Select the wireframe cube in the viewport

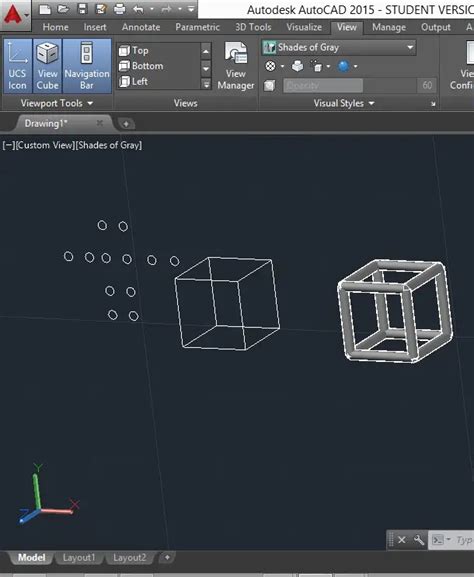pyautogui.click(x=227, y=304)
